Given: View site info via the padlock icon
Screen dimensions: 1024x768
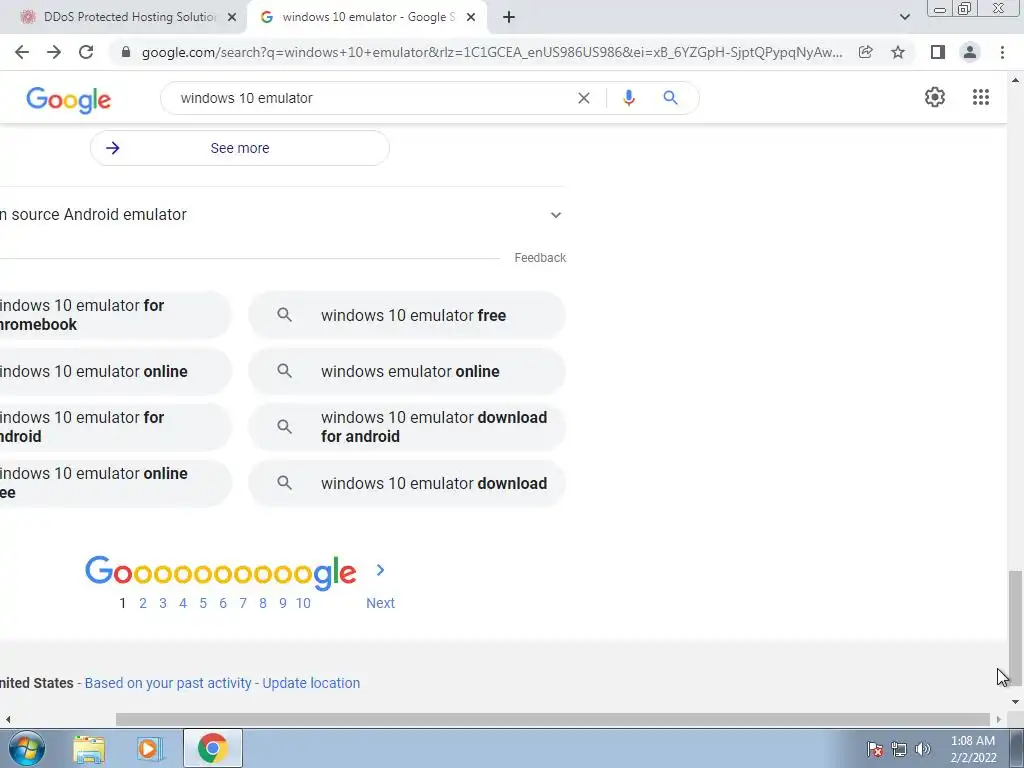Looking at the screenshot, I should point(126,52).
